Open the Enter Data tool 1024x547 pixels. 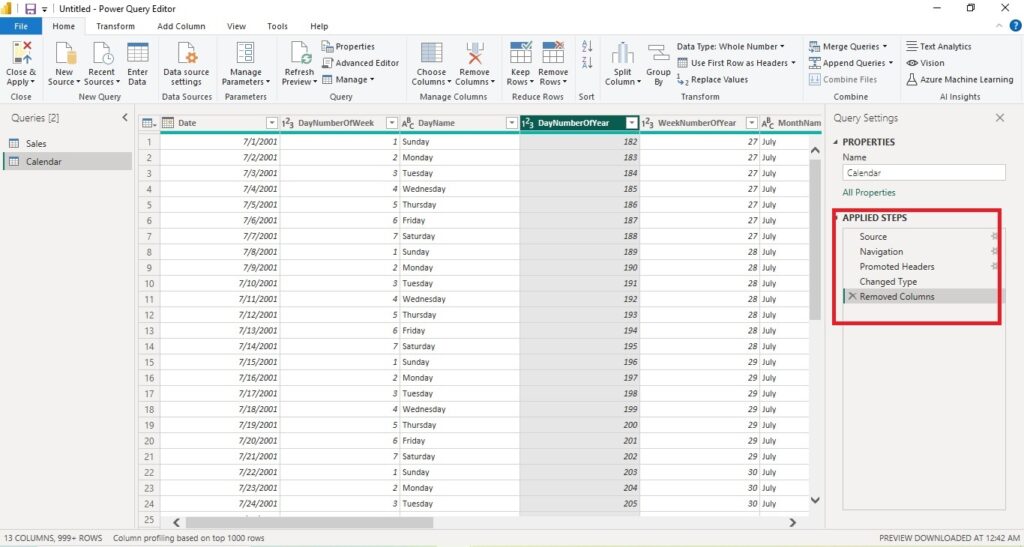coord(137,63)
